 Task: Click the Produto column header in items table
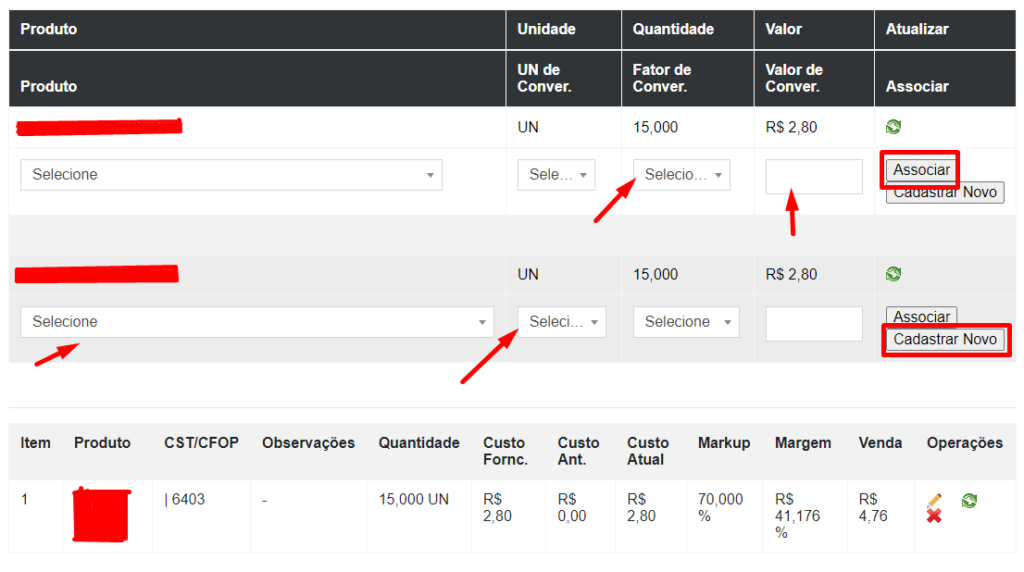pos(102,443)
